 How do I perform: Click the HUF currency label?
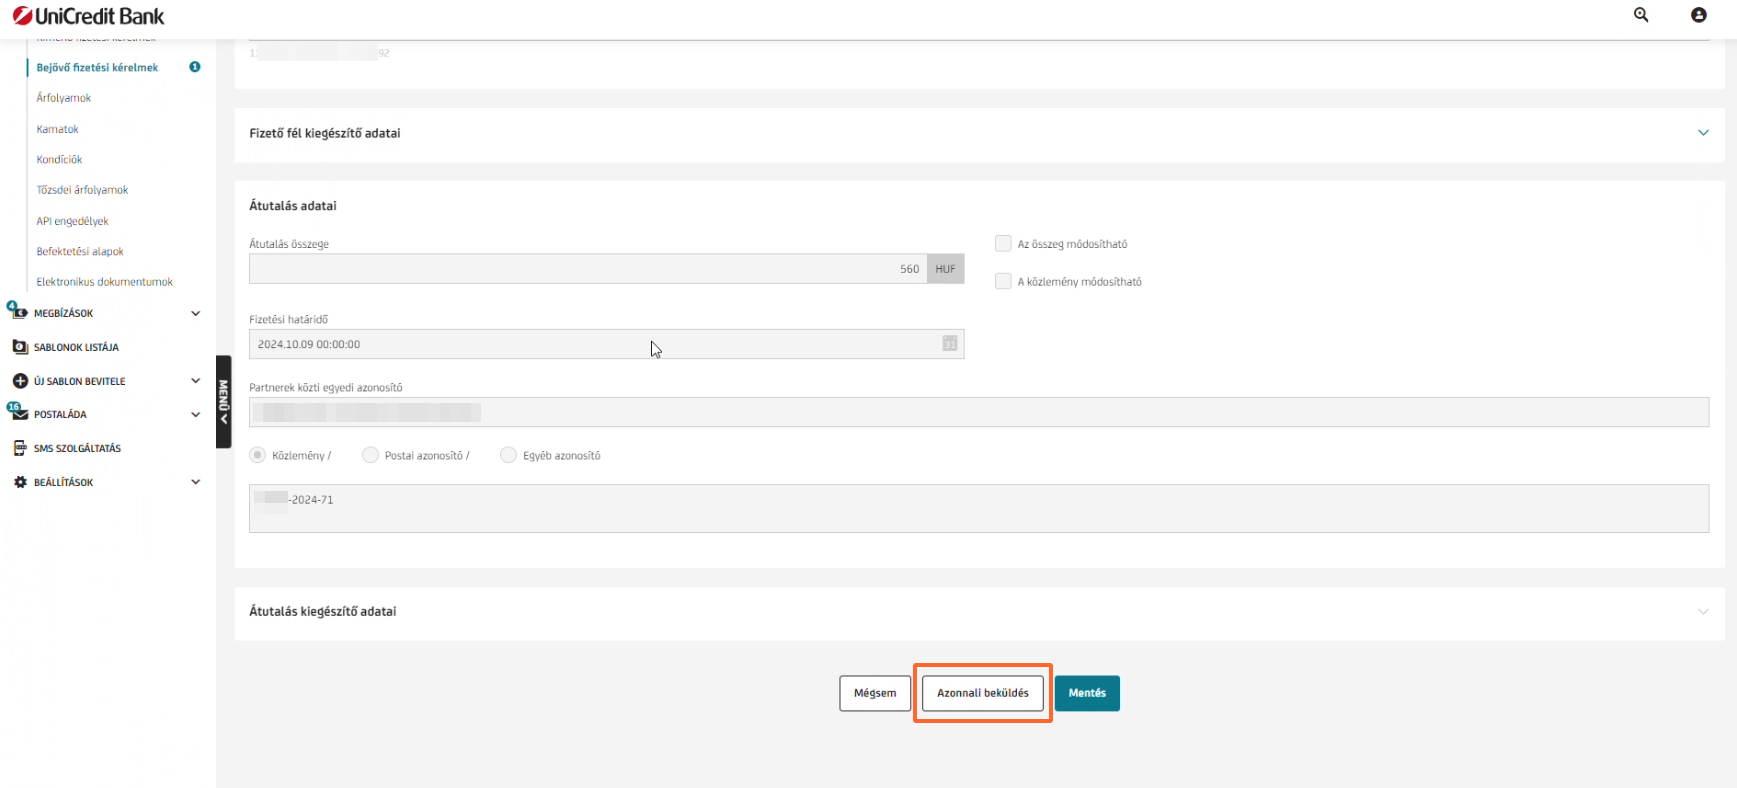click(945, 269)
